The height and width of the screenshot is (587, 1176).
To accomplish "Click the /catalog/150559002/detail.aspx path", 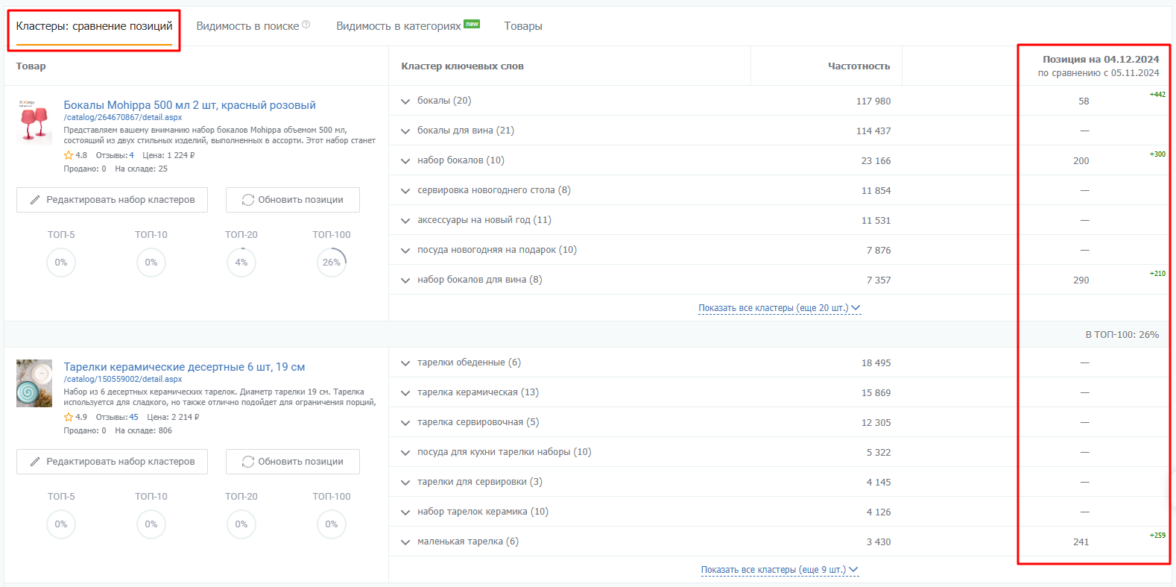I will [123, 380].
